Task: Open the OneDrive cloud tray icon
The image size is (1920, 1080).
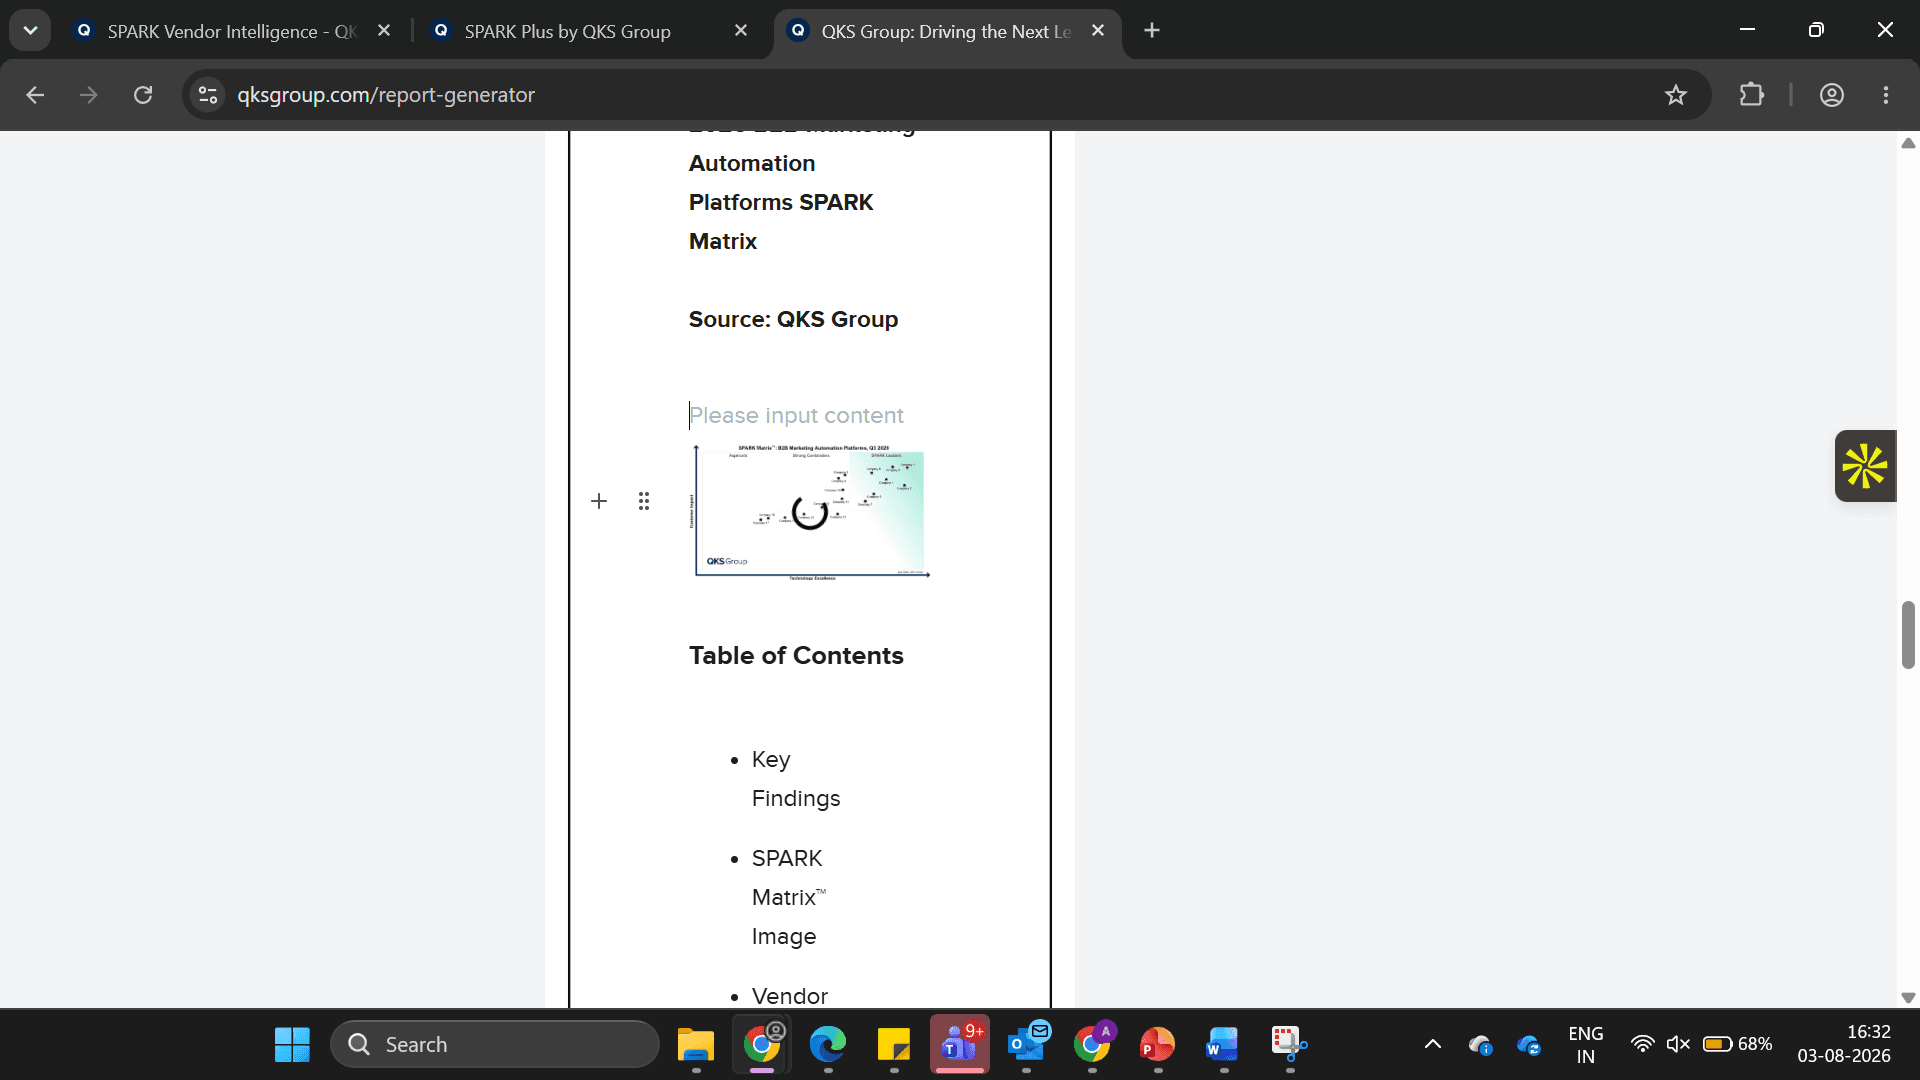Action: 1481,1045
